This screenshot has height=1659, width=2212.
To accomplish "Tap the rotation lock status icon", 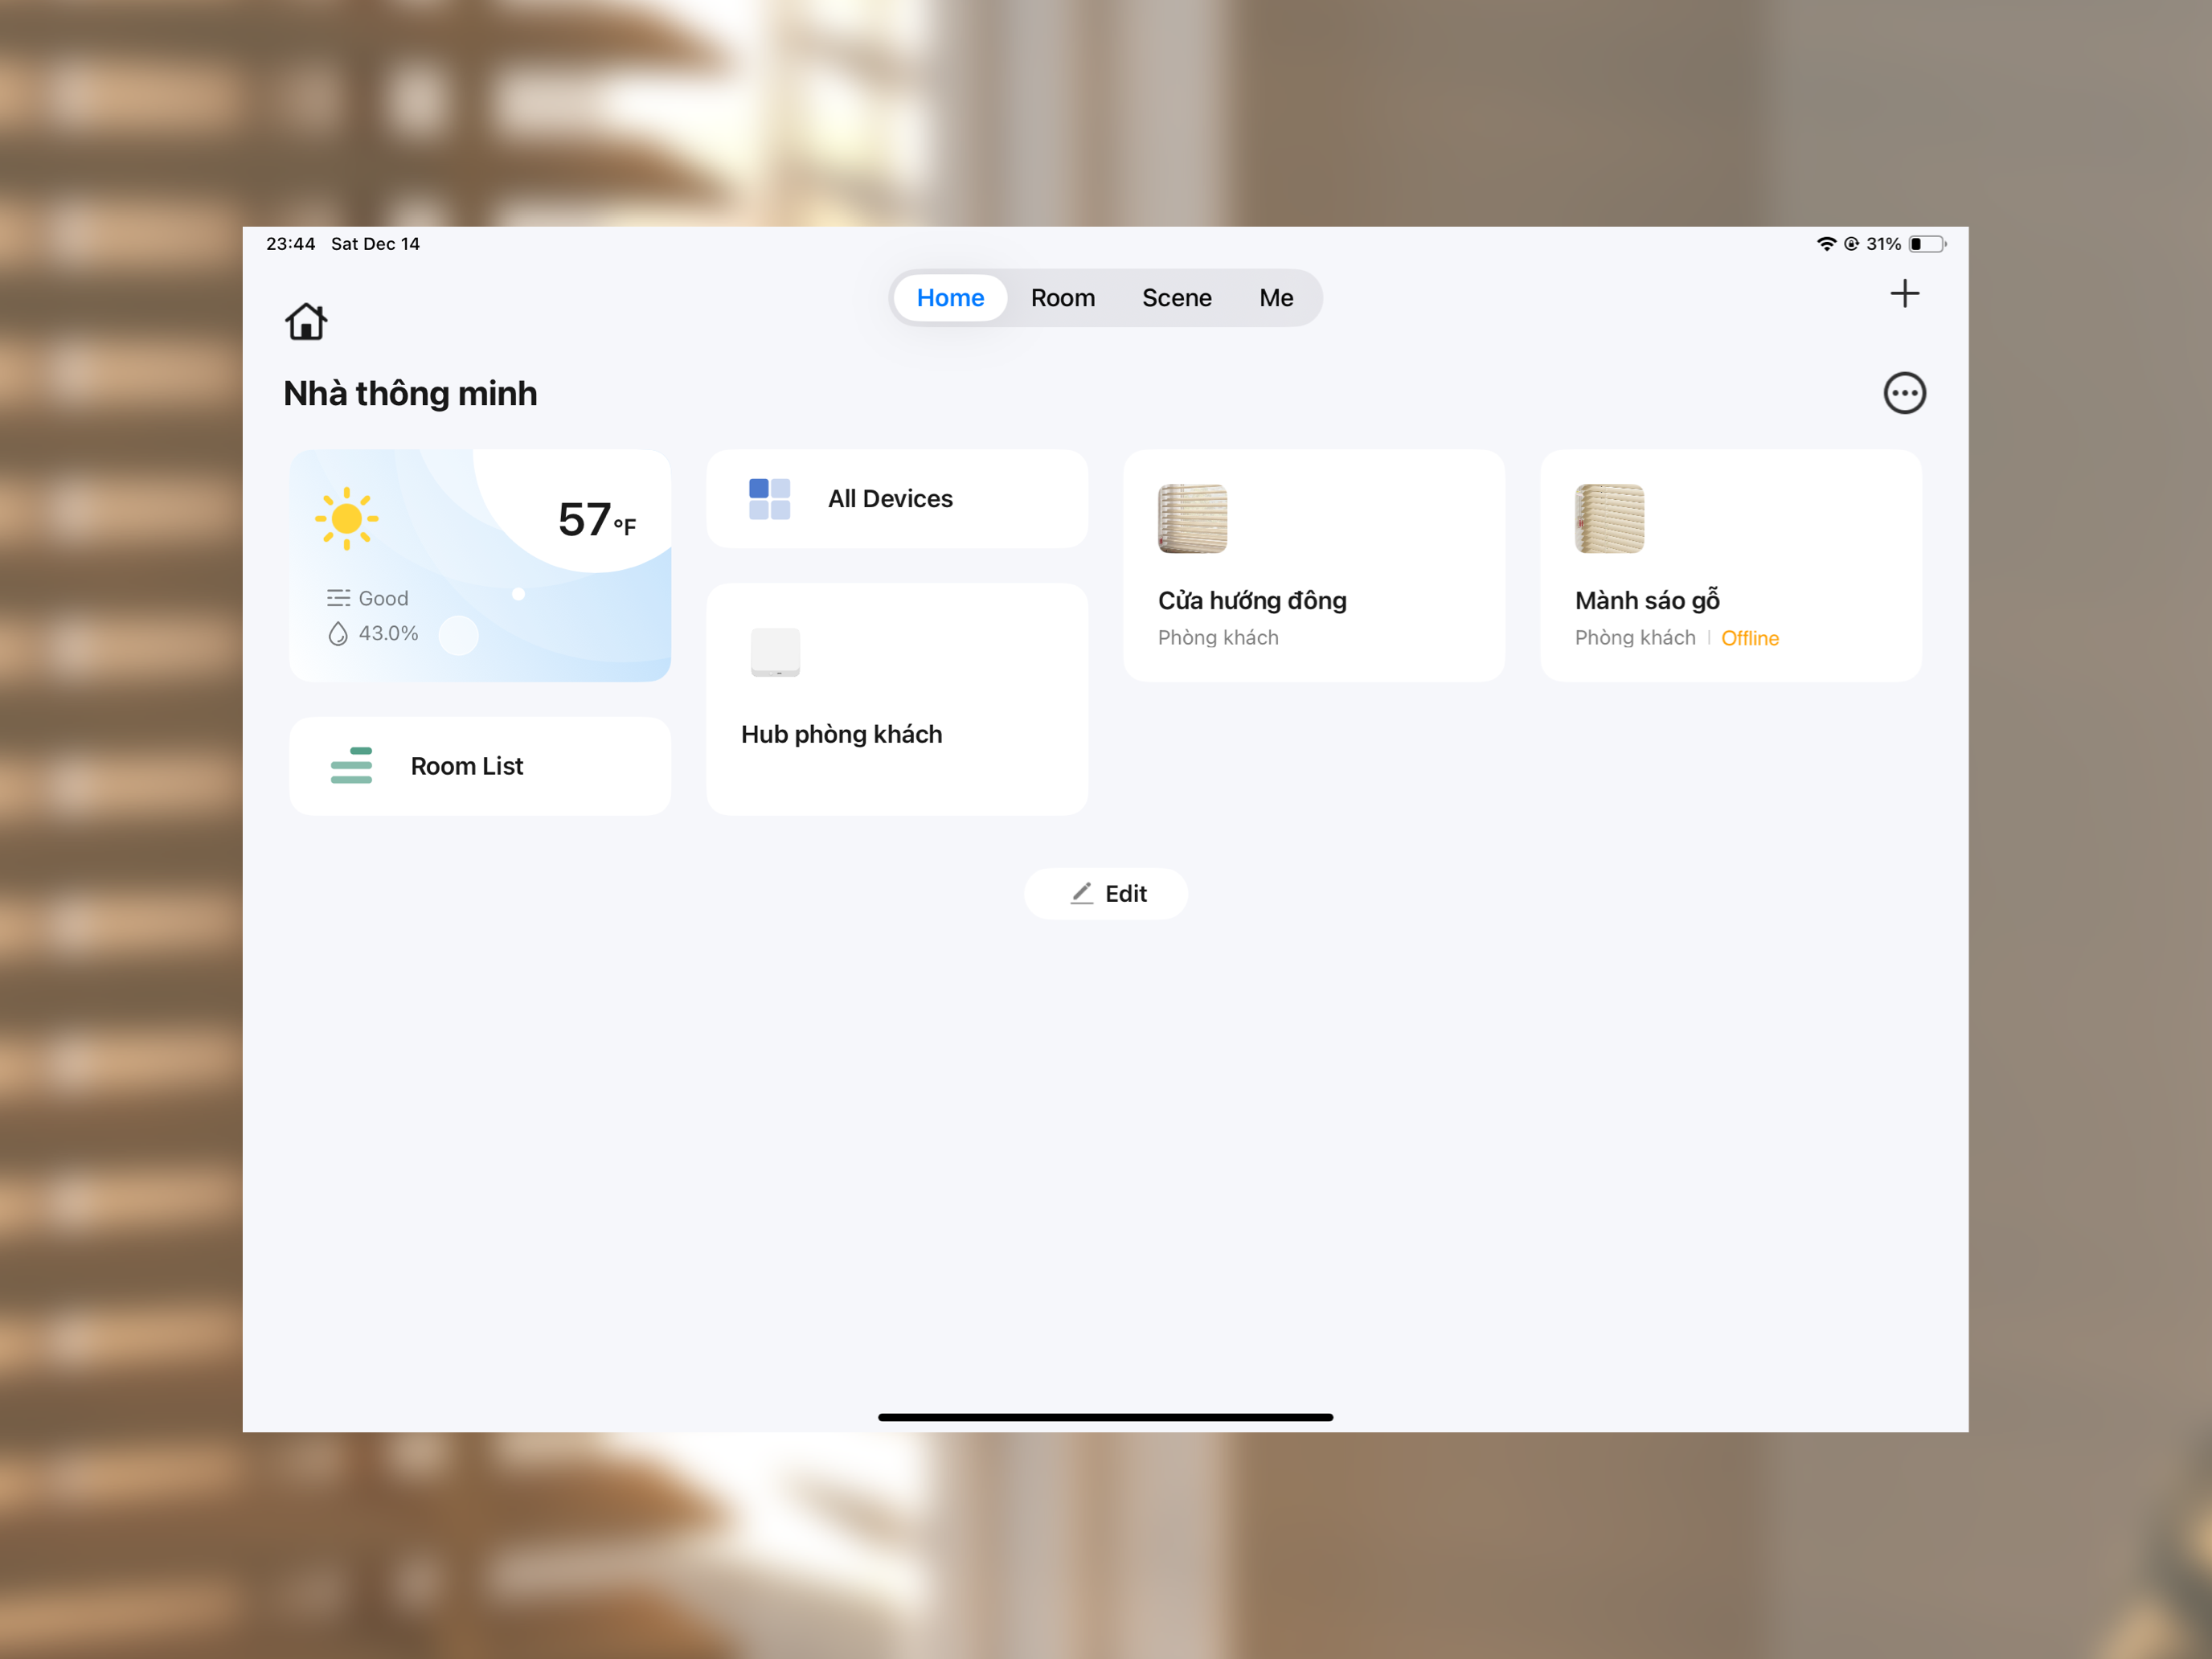I will 1851,244.
